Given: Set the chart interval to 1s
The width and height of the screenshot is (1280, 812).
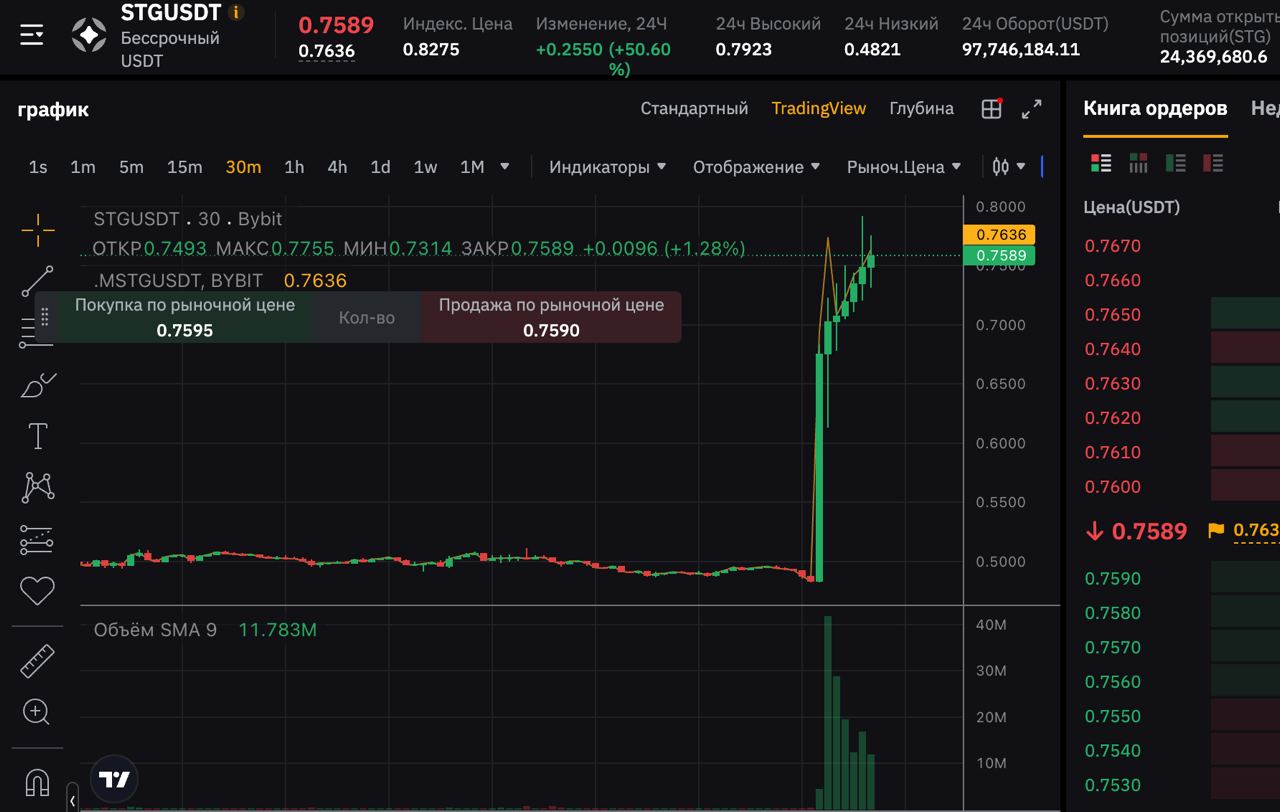Looking at the screenshot, I should coord(38,167).
